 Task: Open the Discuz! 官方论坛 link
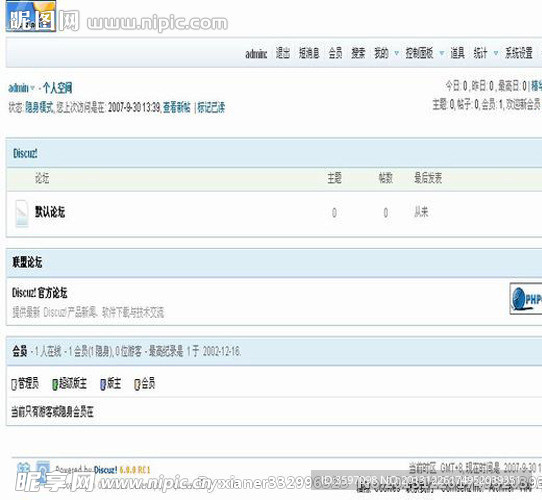point(39,293)
